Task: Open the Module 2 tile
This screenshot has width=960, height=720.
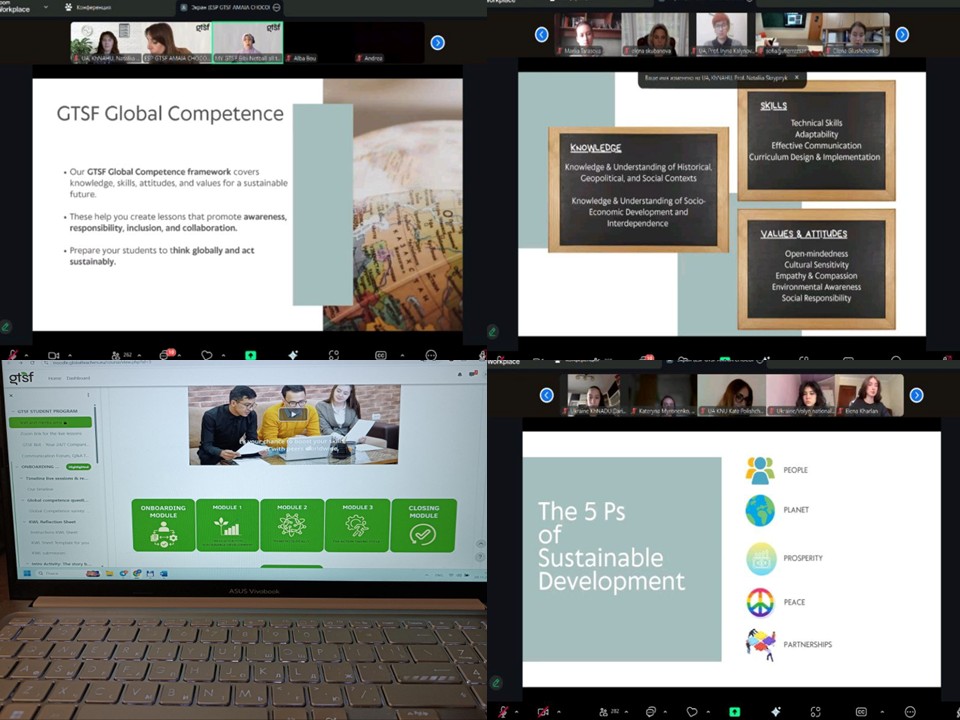Action: (x=292, y=525)
